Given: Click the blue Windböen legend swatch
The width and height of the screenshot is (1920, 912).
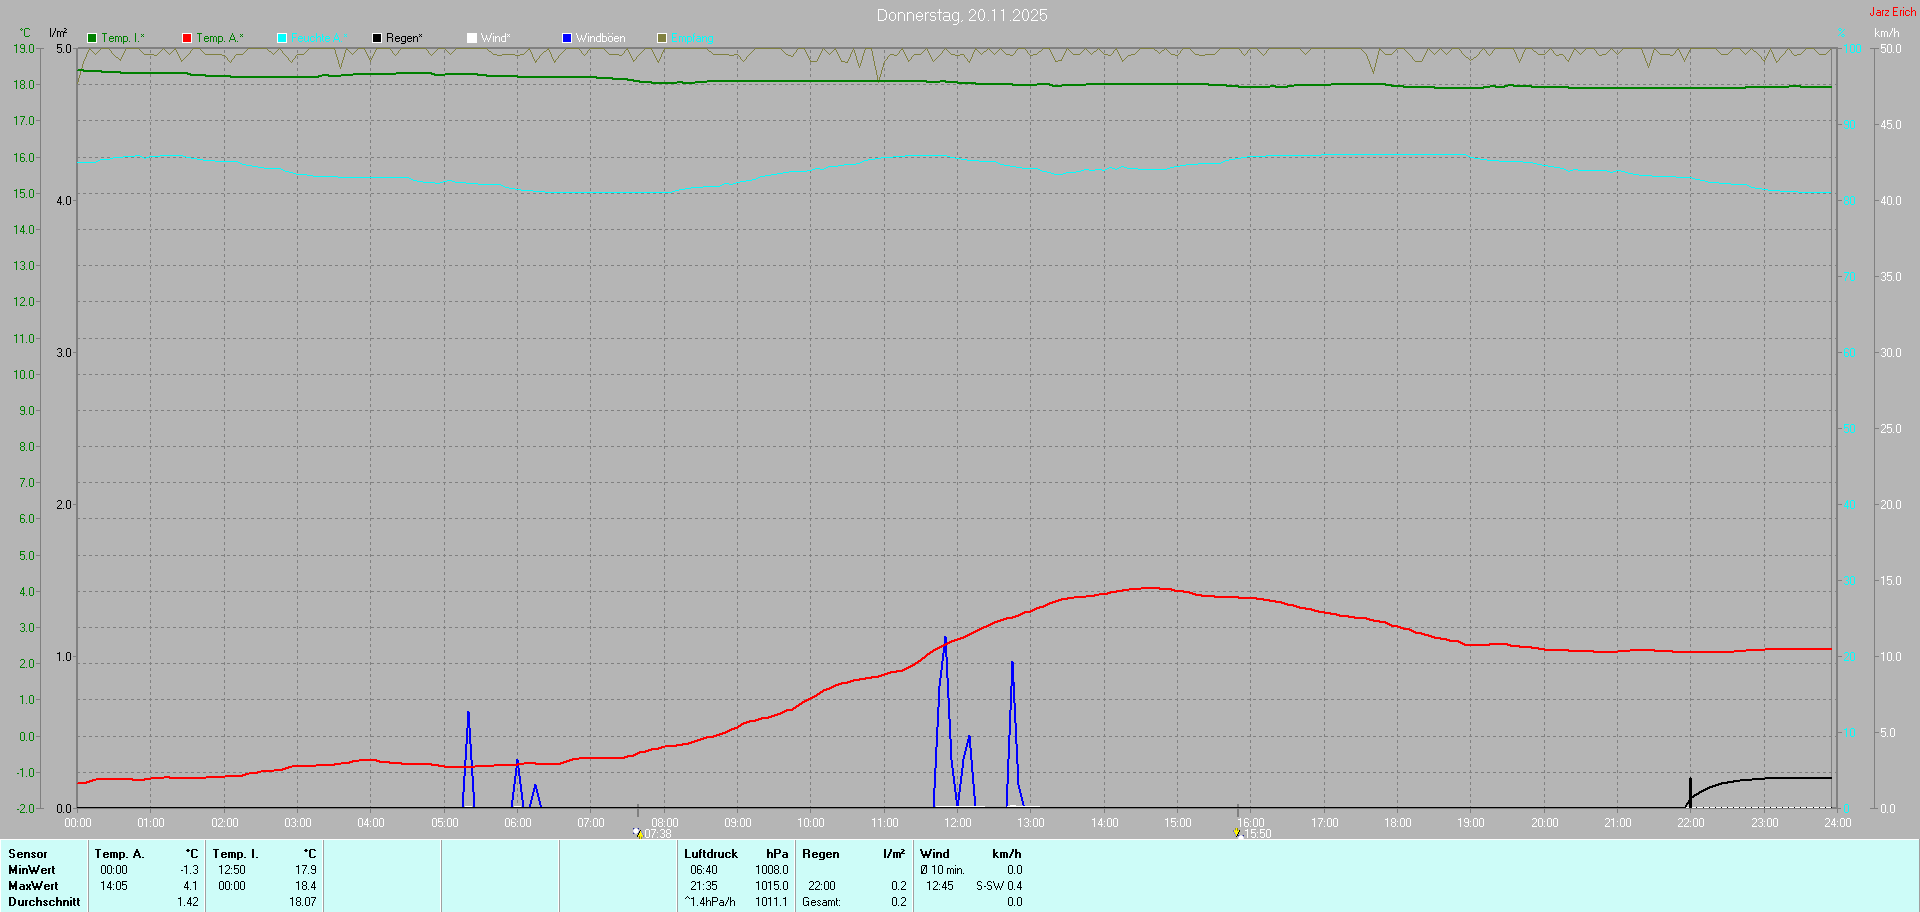Looking at the screenshot, I should click(x=567, y=38).
